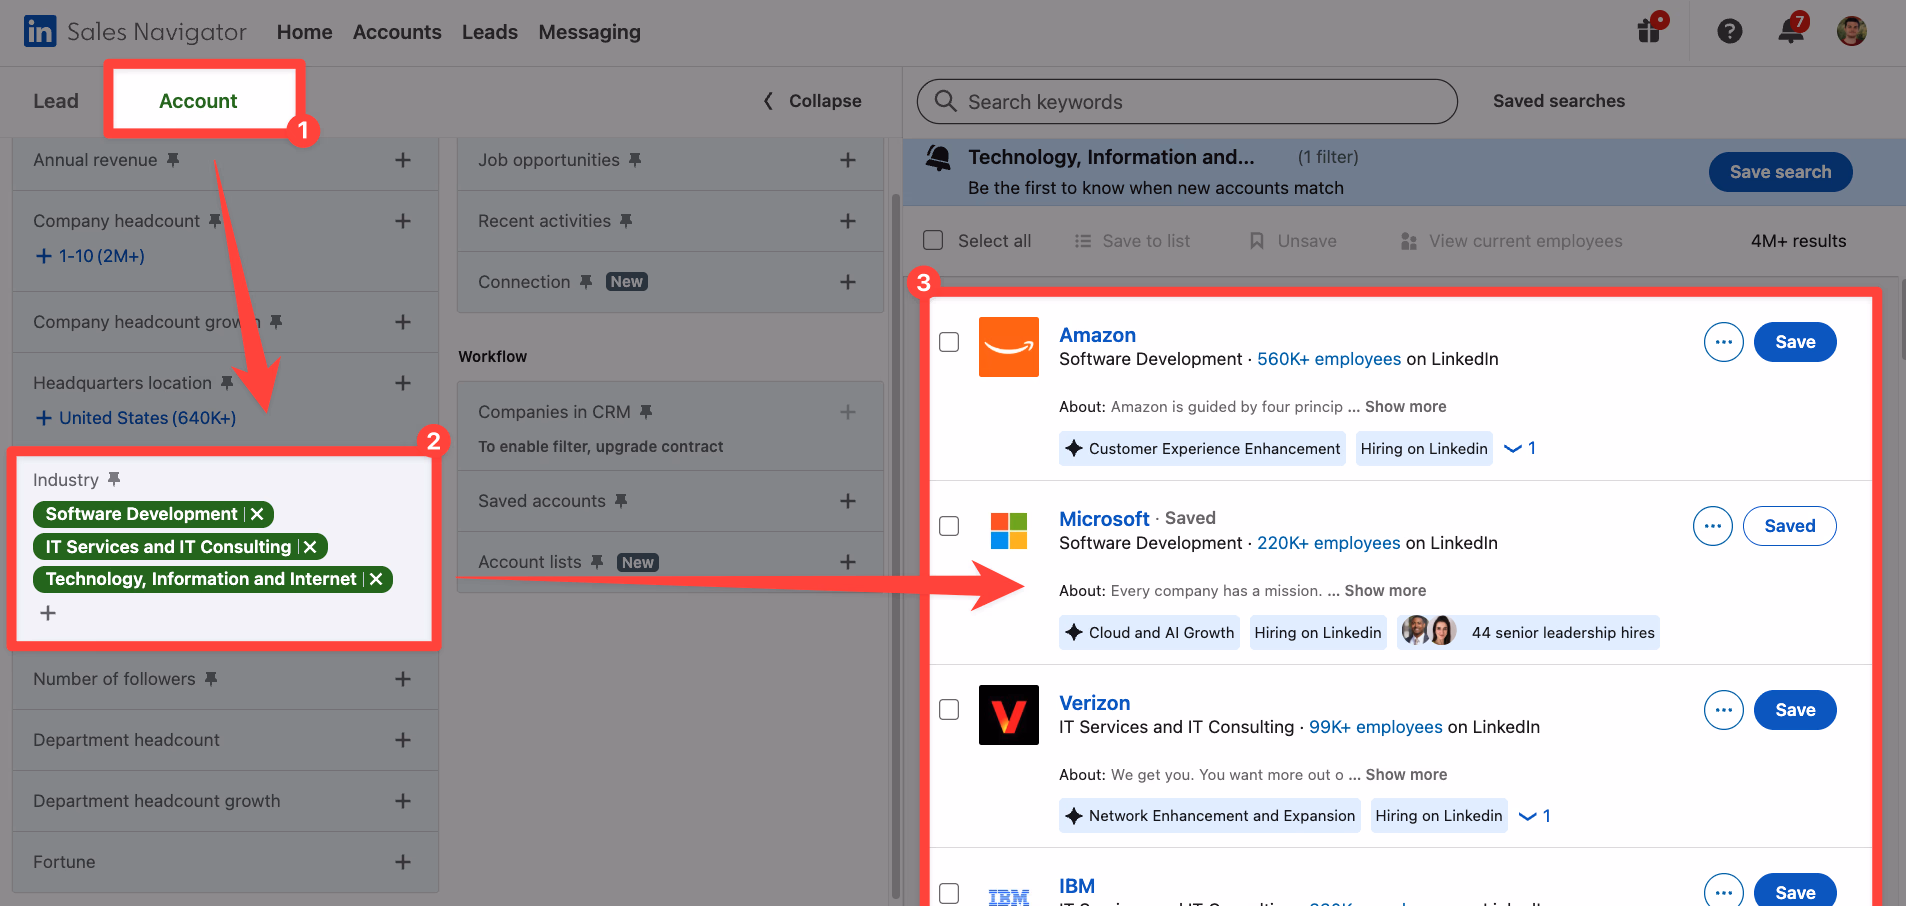Open the Accounts menu
Screen dimensions: 1906x906
(x=397, y=32)
